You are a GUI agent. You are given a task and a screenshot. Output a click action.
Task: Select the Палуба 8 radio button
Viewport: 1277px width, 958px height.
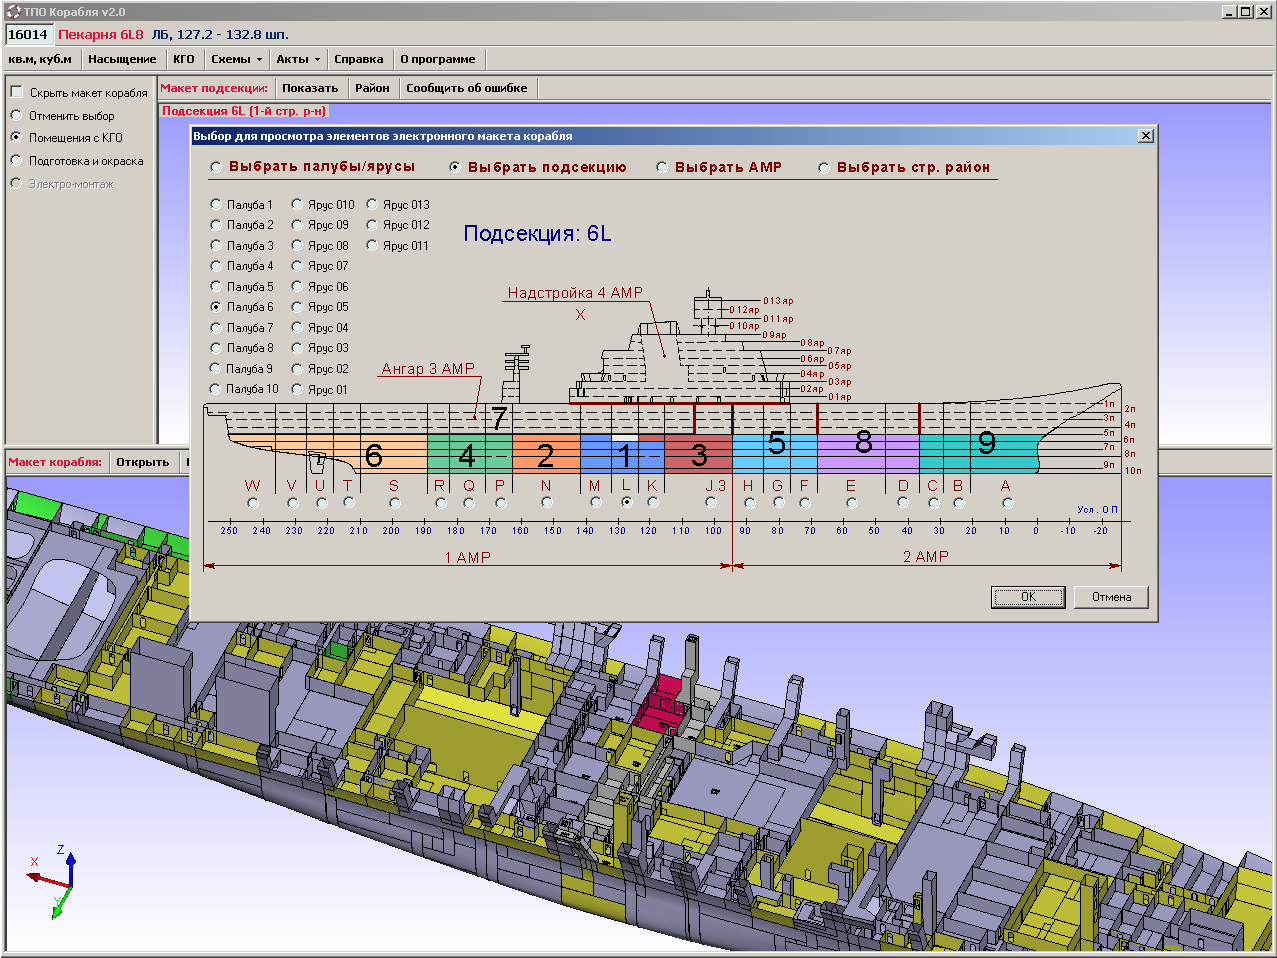coord(216,348)
